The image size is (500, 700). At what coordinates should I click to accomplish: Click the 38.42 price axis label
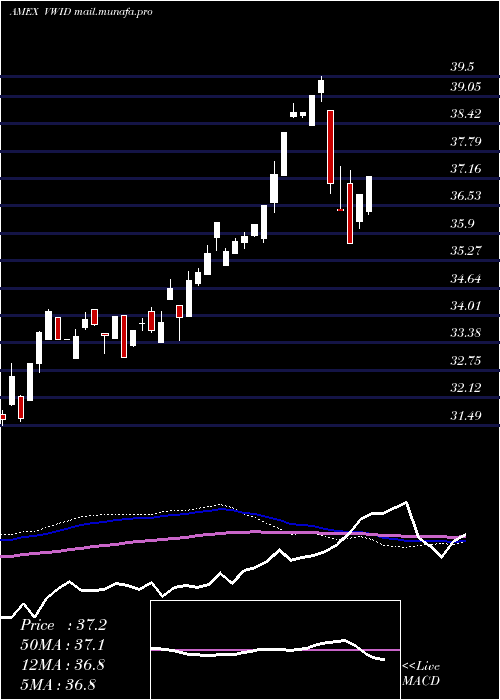[x=465, y=114]
